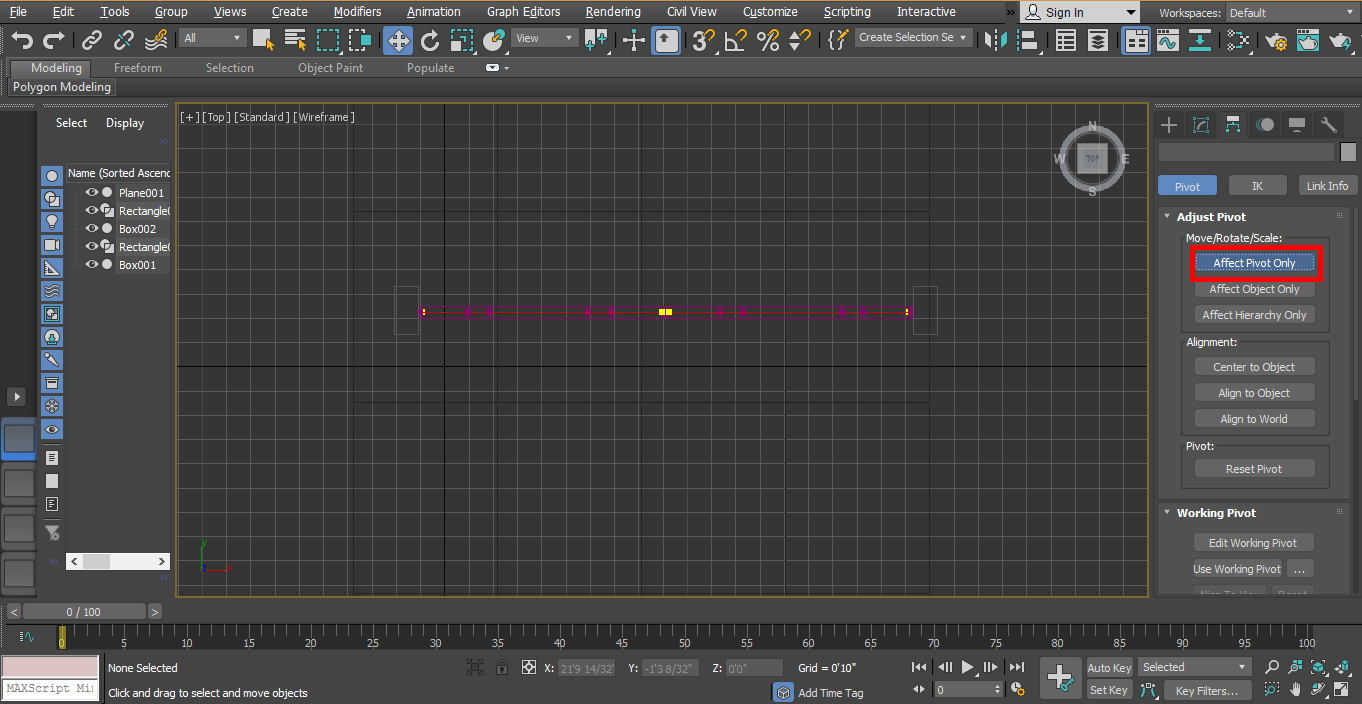Screen dimensions: 1362x704
Task: Open the Modifiers menu
Action: pos(357,11)
